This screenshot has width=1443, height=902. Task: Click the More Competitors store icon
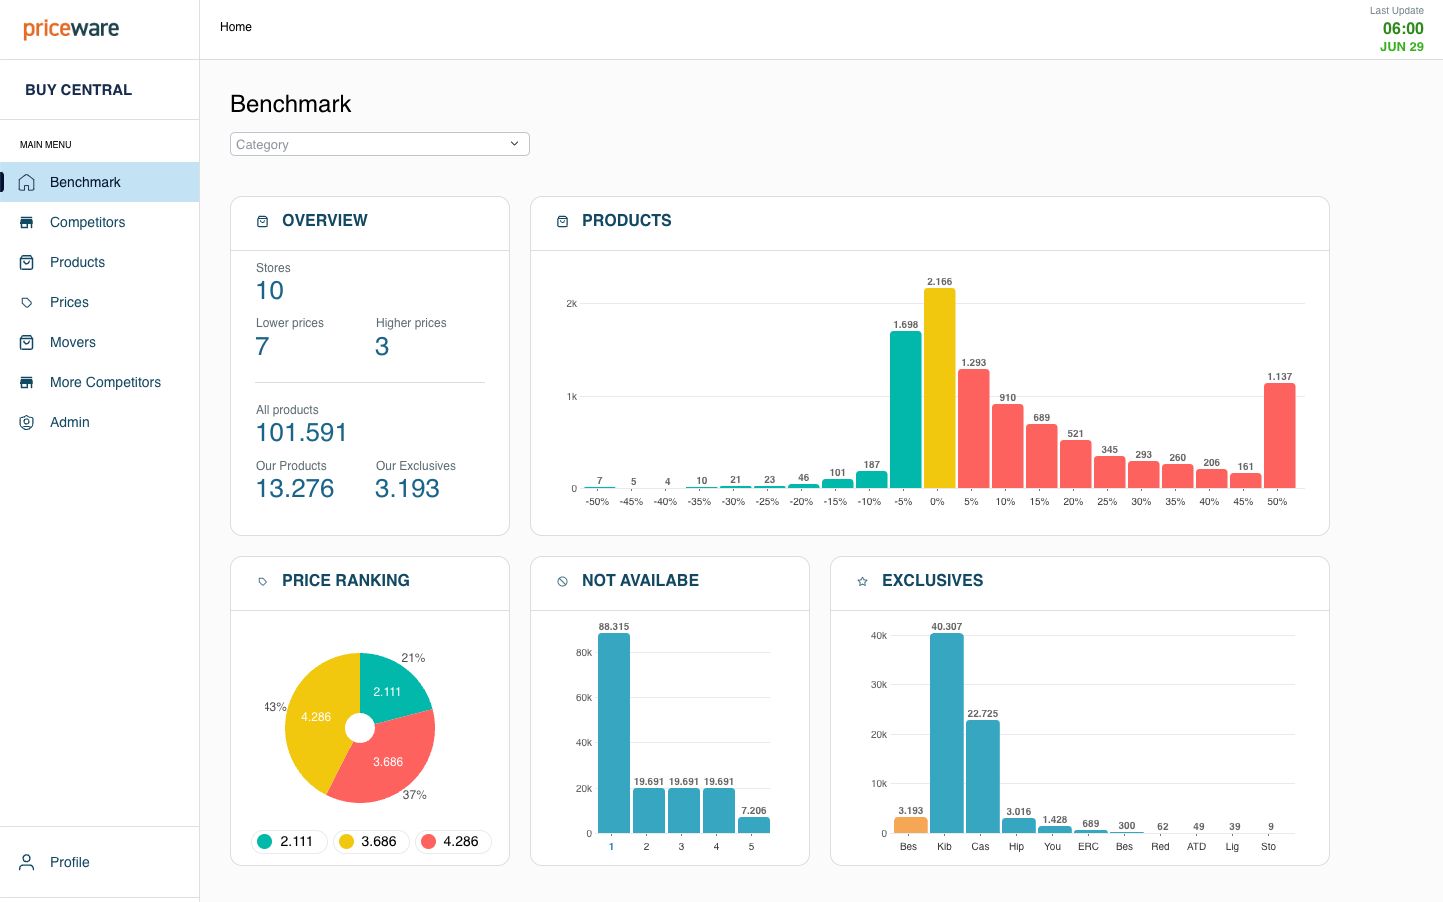click(x=27, y=382)
